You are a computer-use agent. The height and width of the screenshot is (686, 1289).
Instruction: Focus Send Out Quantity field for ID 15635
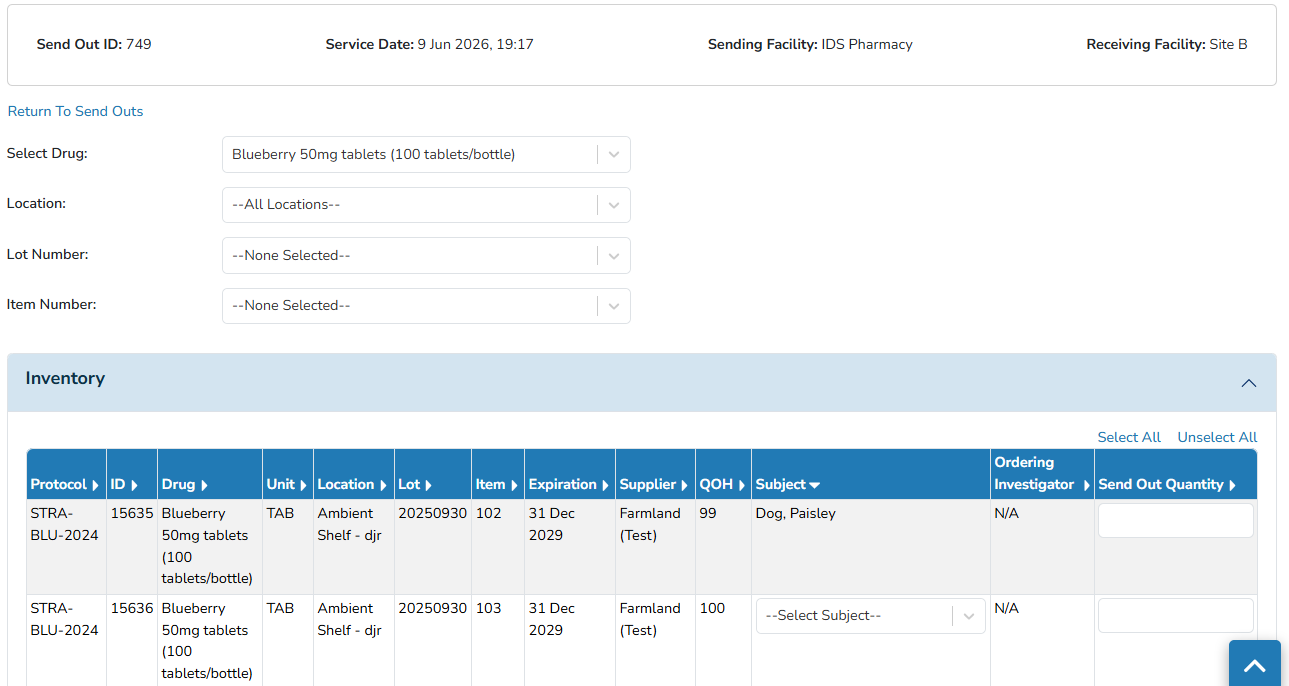pos(1175,521)
